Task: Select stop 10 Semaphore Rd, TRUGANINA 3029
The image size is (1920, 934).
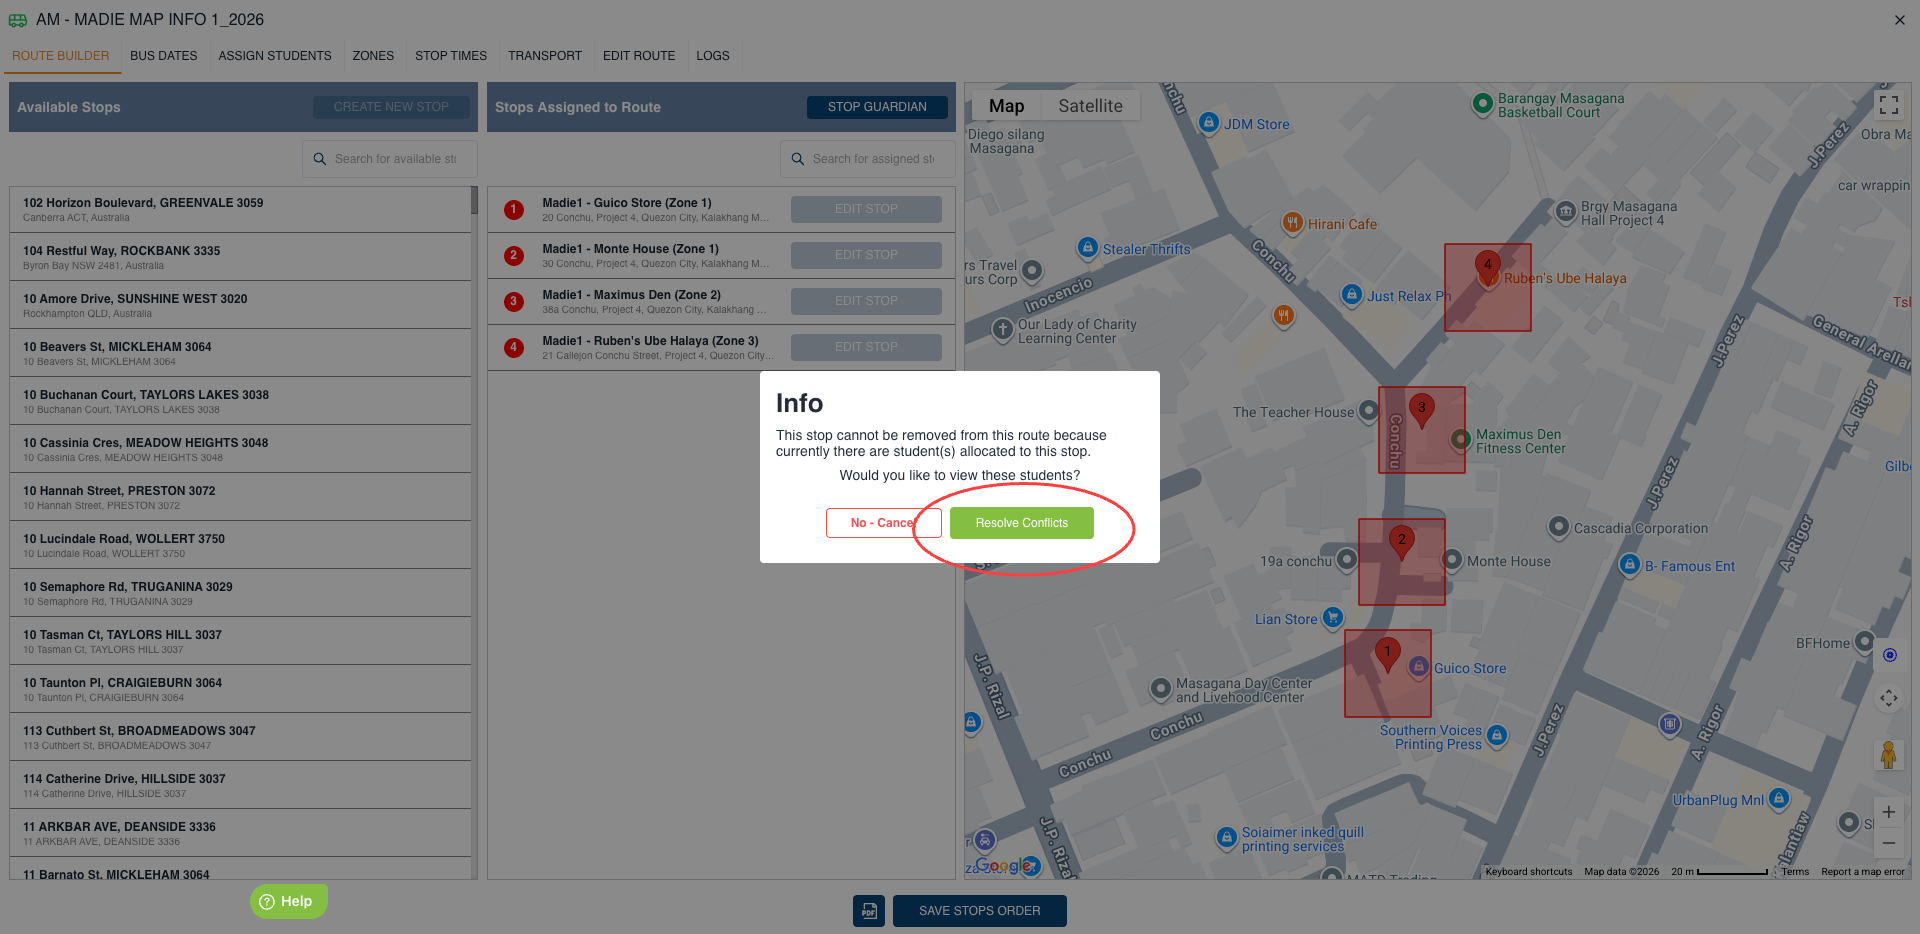Action: pos(240,593)
